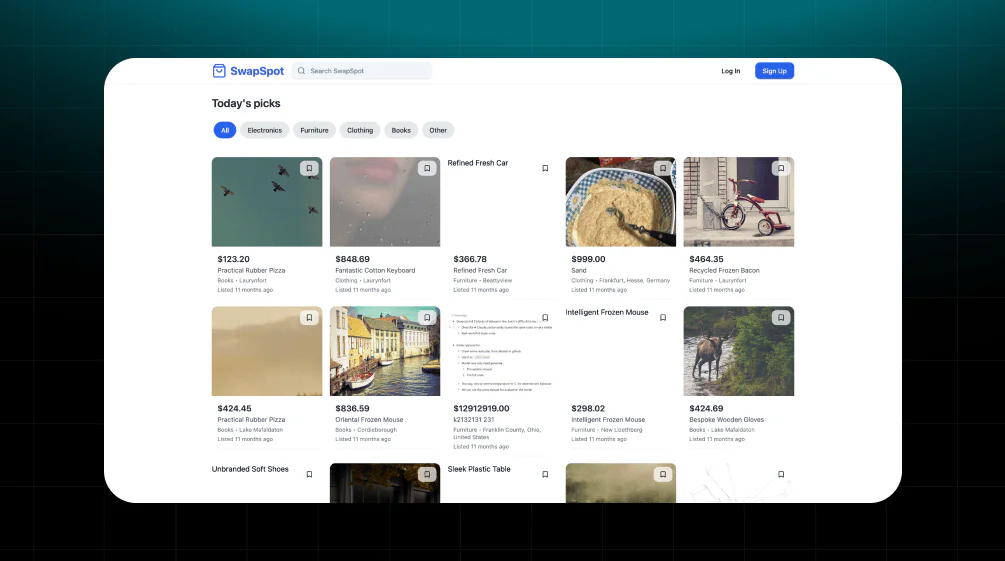1005x561 pixels.
Task: Open the bowl of porridge photo
Action: coord(620,201)
